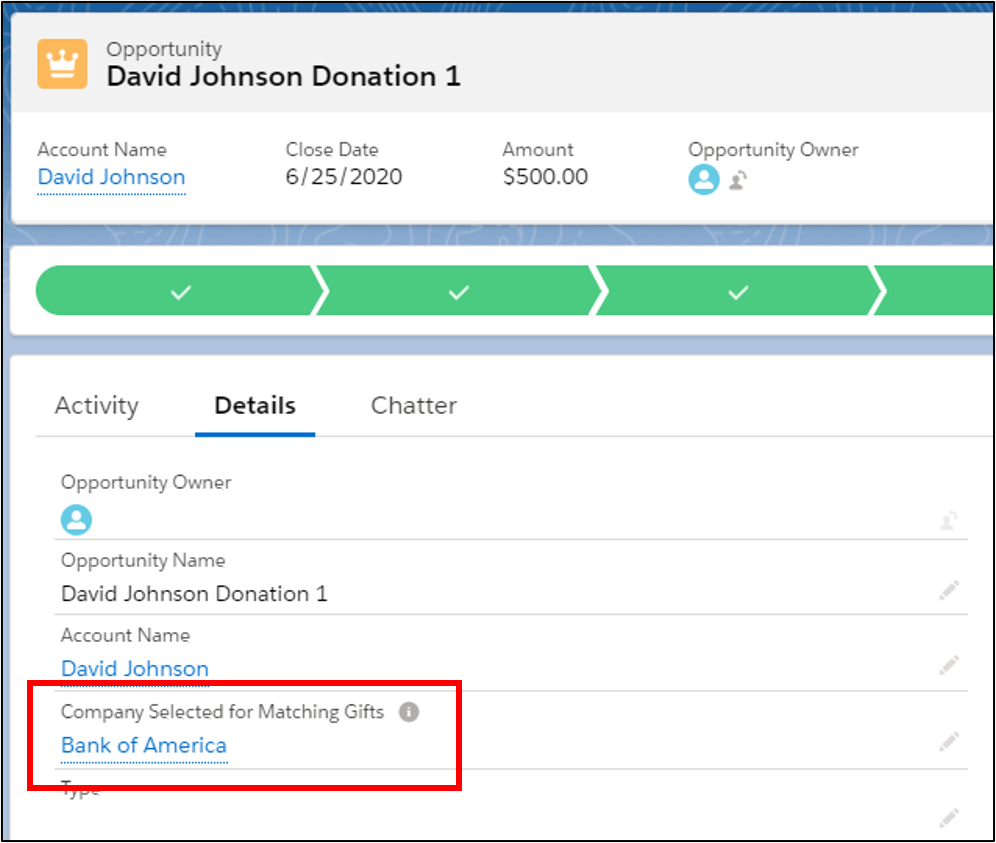Click the chevron after the first path stage

pos(323,291)
